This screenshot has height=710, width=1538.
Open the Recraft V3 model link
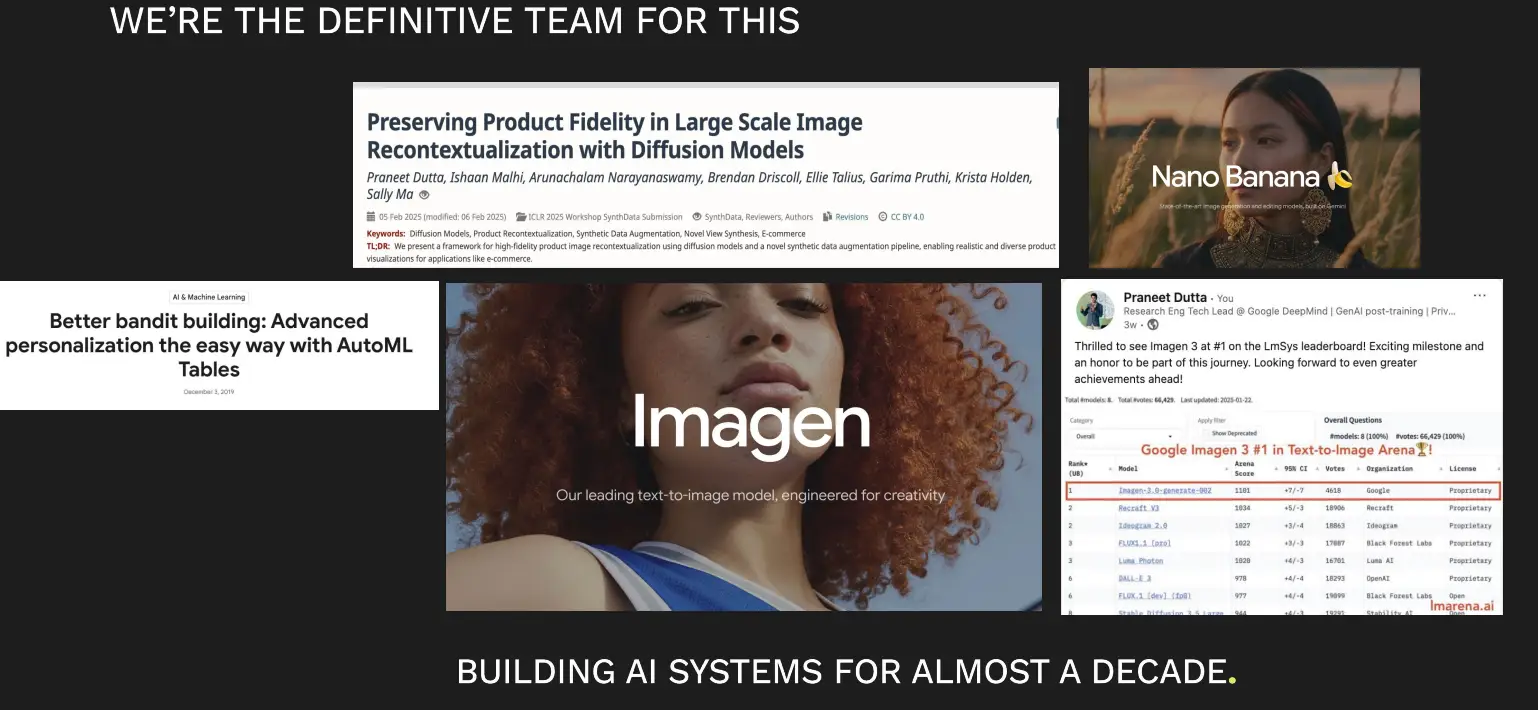[1138, 508]
